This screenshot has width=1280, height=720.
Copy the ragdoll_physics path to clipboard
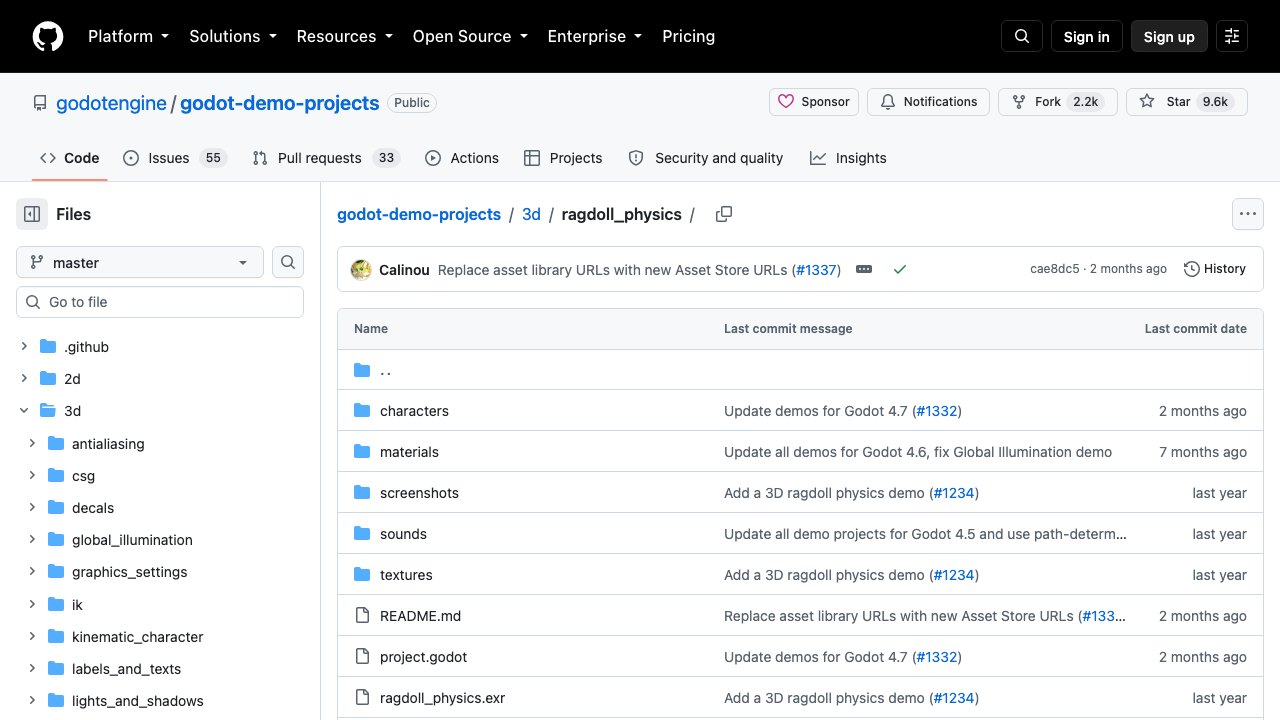(724, 214)
